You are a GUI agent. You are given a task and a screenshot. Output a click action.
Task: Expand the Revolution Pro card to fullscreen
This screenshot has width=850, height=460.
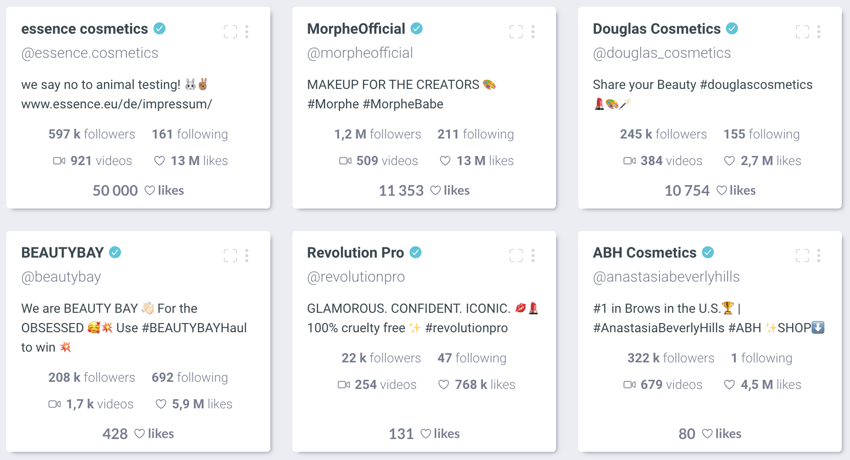516,256
